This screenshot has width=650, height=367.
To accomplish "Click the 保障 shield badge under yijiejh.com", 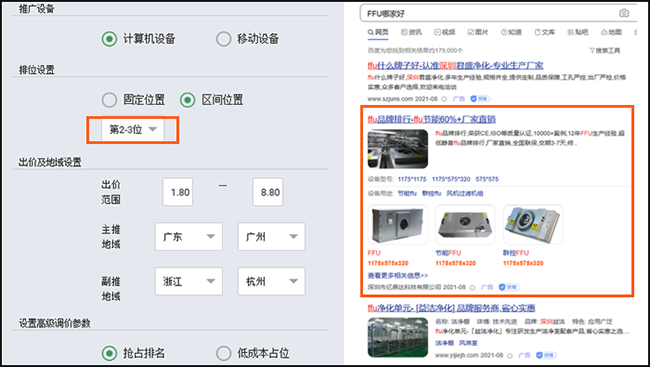I will (546, 355).
